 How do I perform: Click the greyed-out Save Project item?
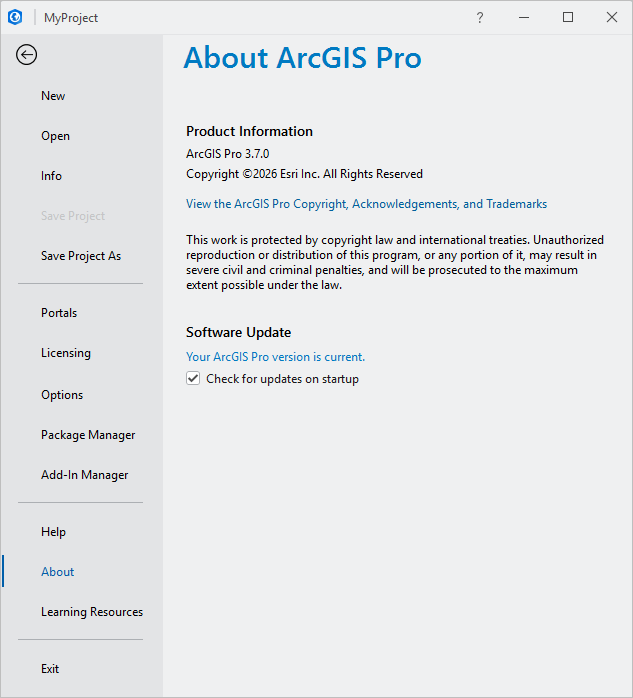(73, 216)
